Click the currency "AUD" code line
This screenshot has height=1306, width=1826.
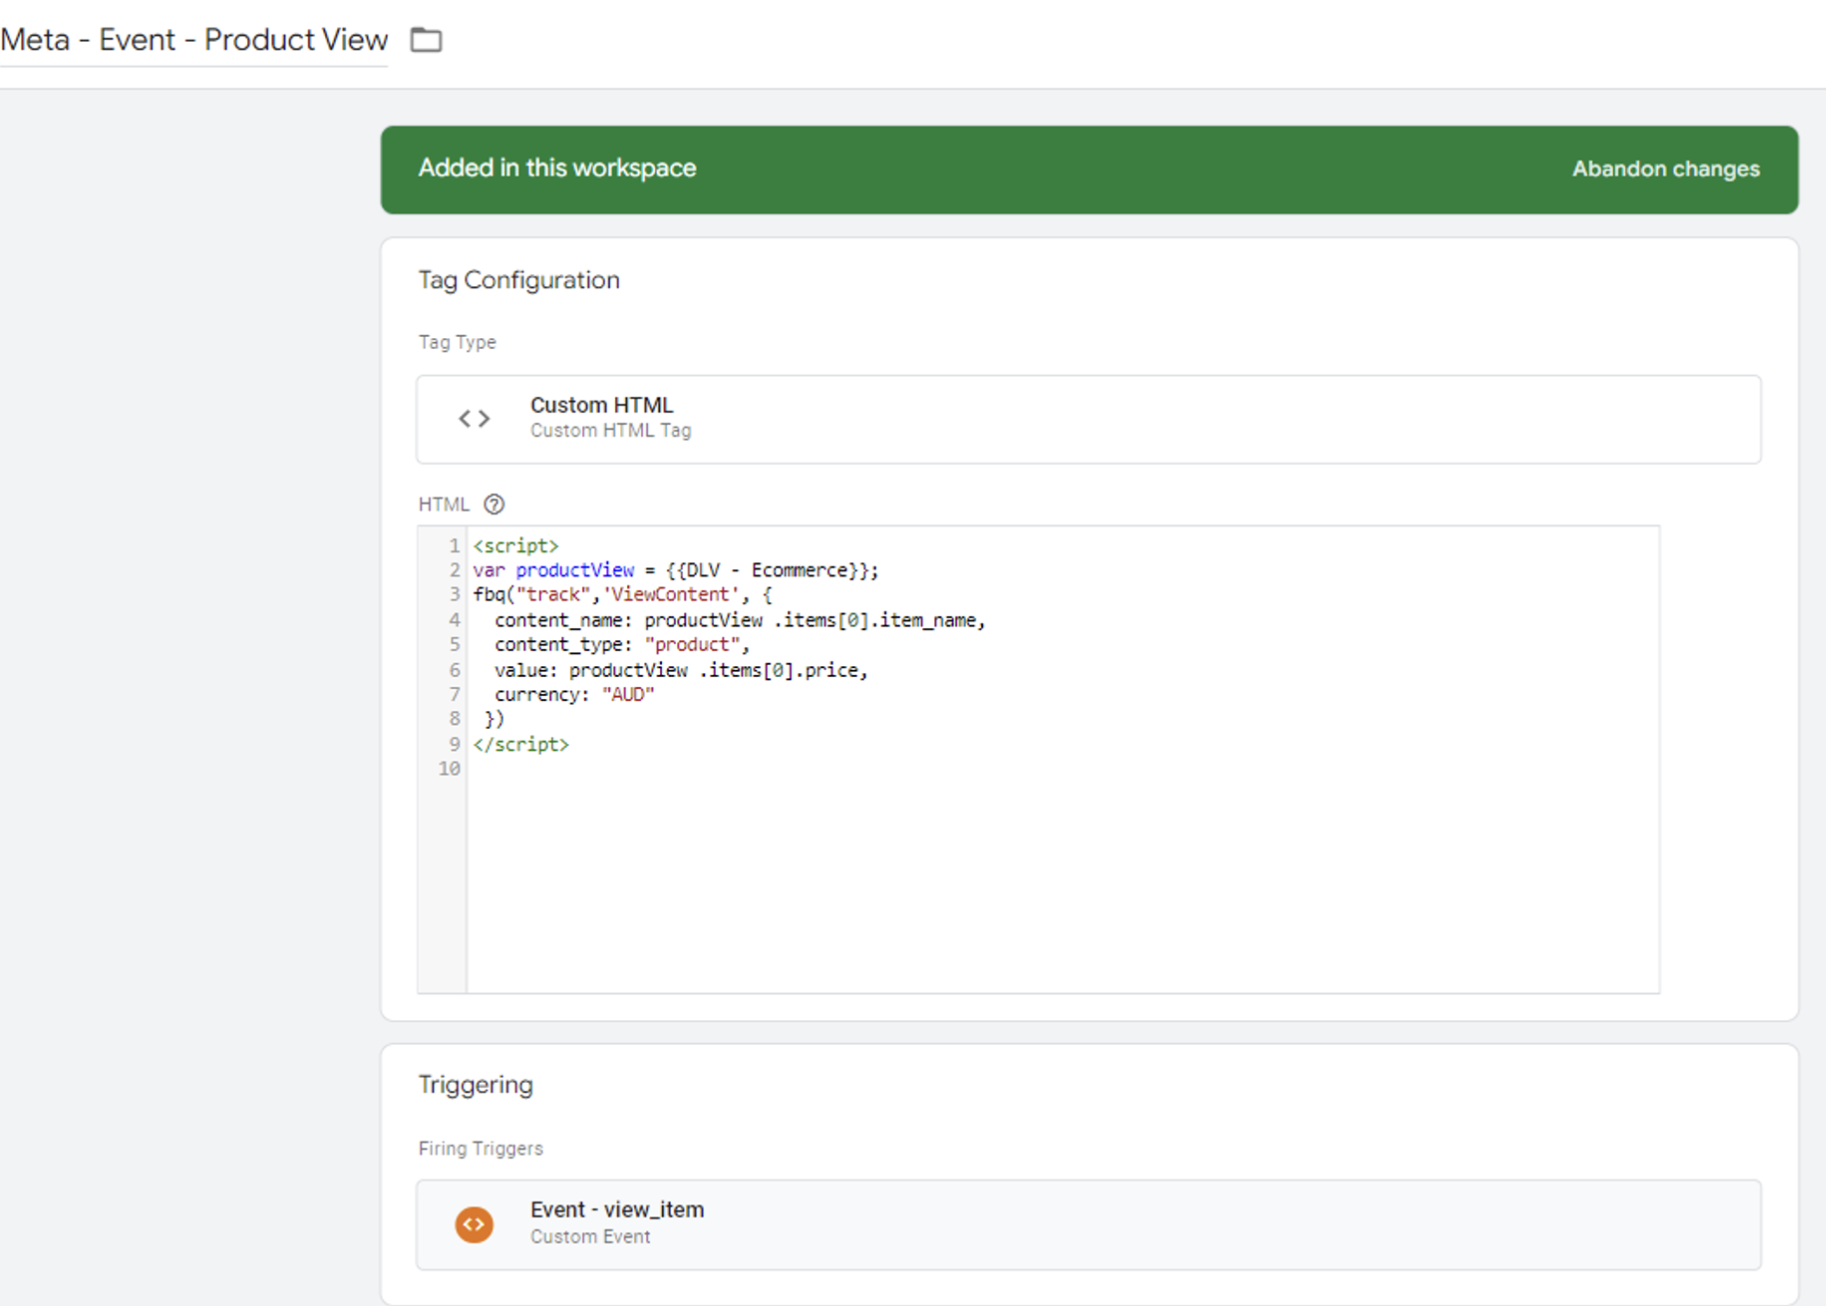click(x=574, y=695)
